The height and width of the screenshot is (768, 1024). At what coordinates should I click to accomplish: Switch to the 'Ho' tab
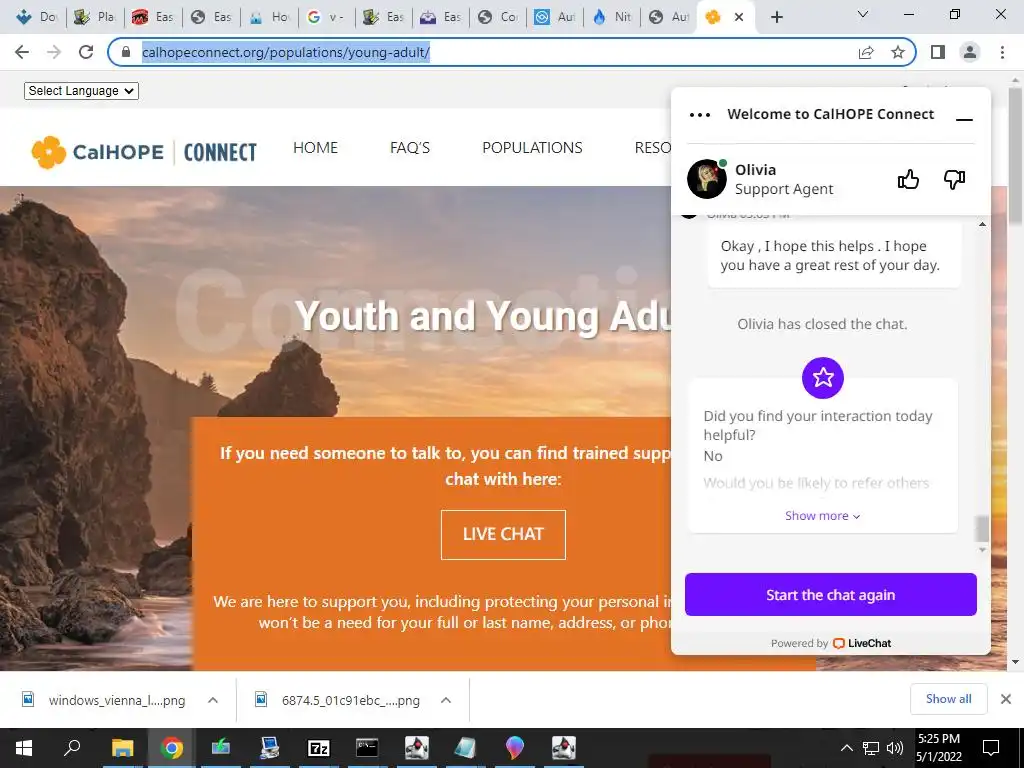click(269, 17)
